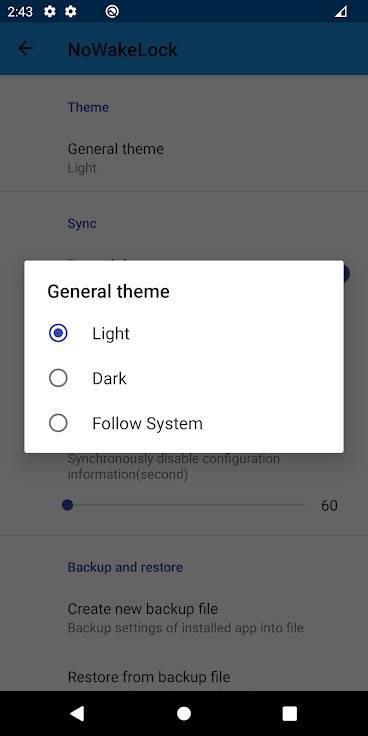Click the slider handle for sync seconds

tap(68, 506)
